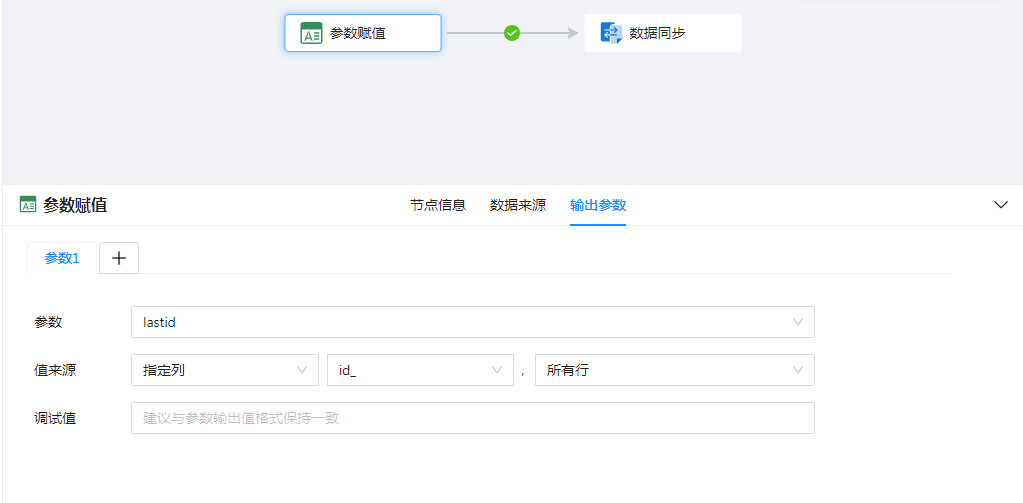Click the 数据同步 node icon on canvas

pos(611,33)
